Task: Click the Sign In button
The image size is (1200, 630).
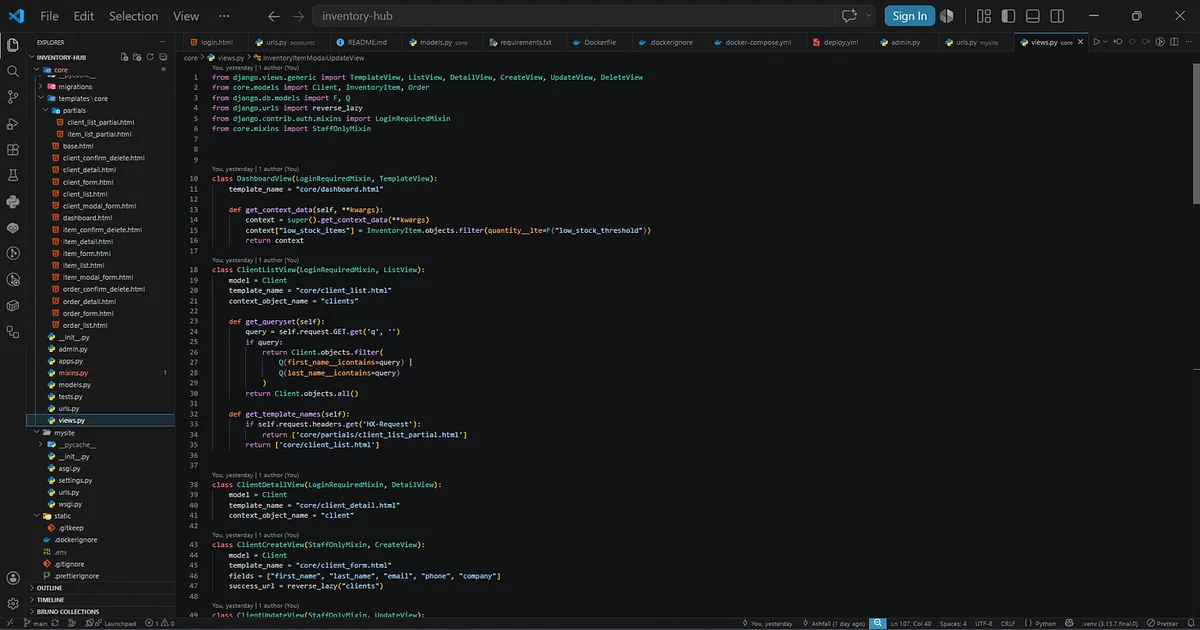Action: [909, 16]
